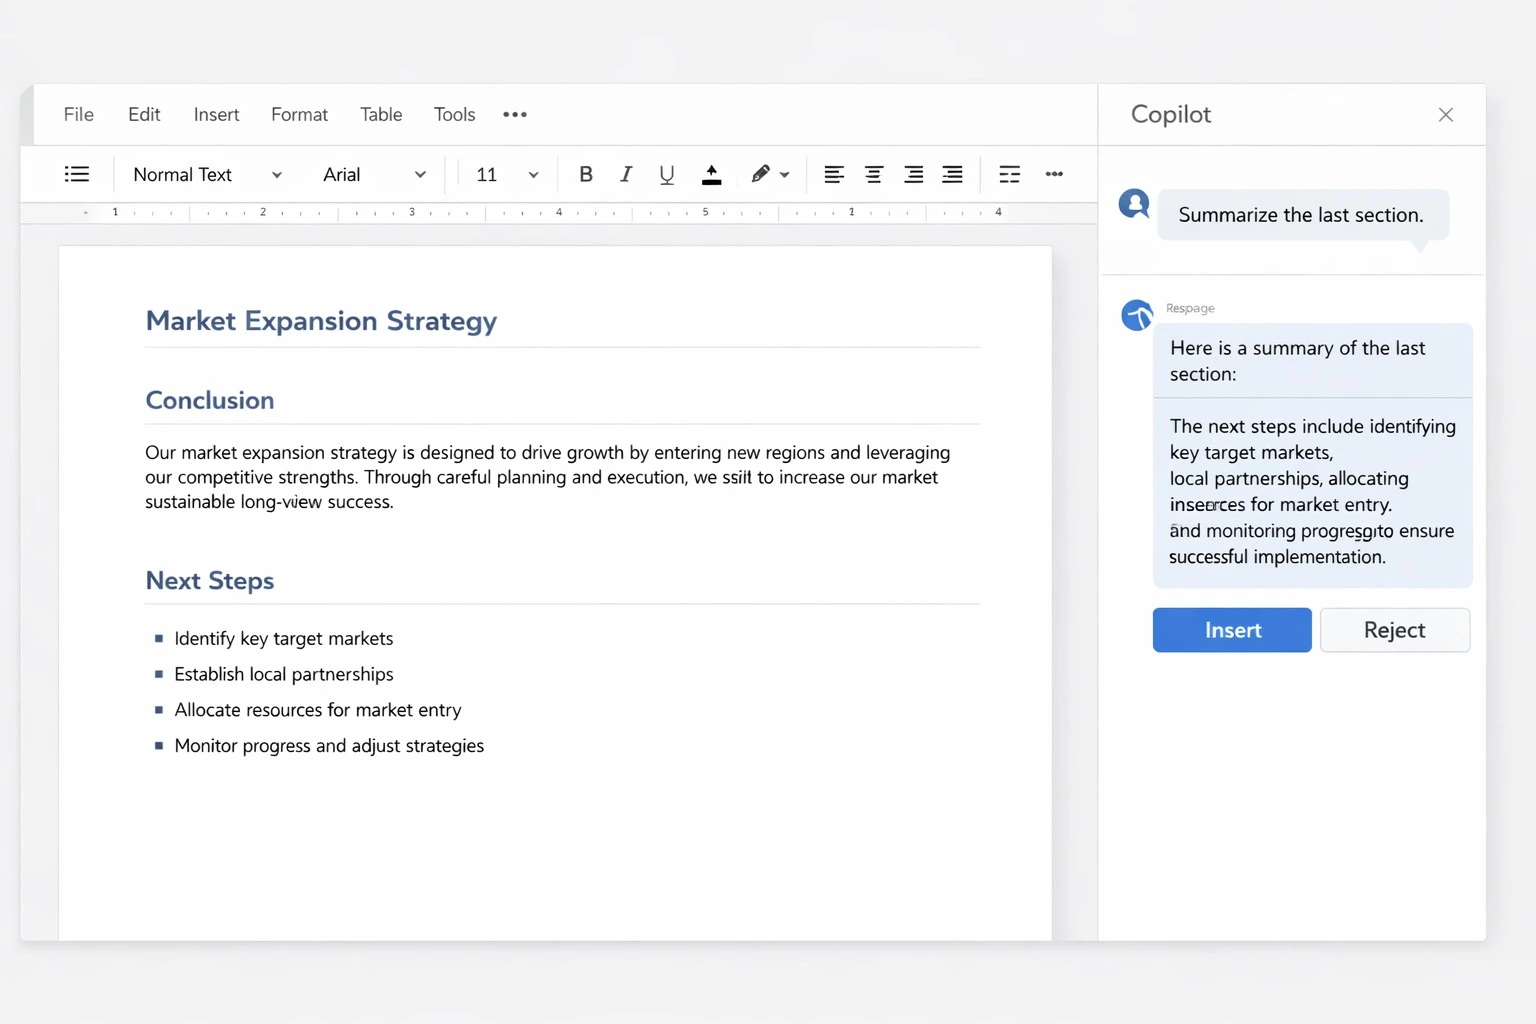Viewport: 1536px width, 1024px height.
Task: Click bullet 'Monitor progress and adjust strategies'
Action: point(329,746)
